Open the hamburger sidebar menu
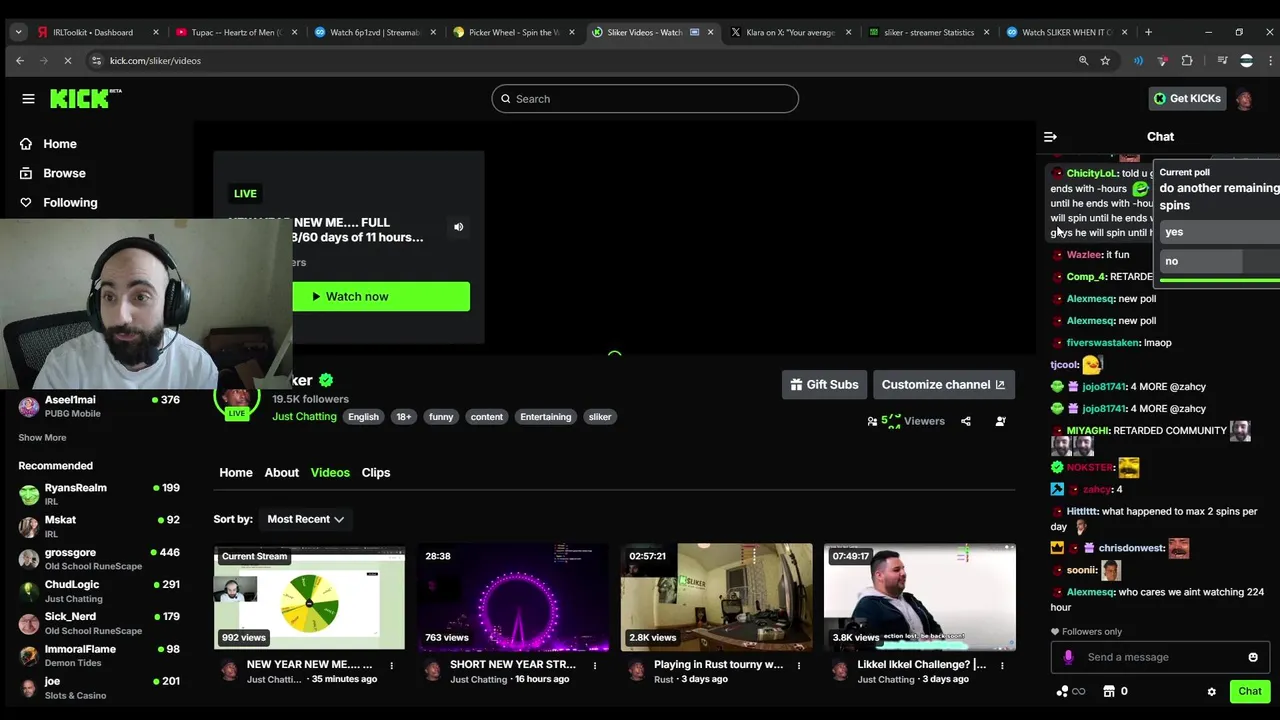Viewport: 1280px width, 720px height. coord(28,99)
